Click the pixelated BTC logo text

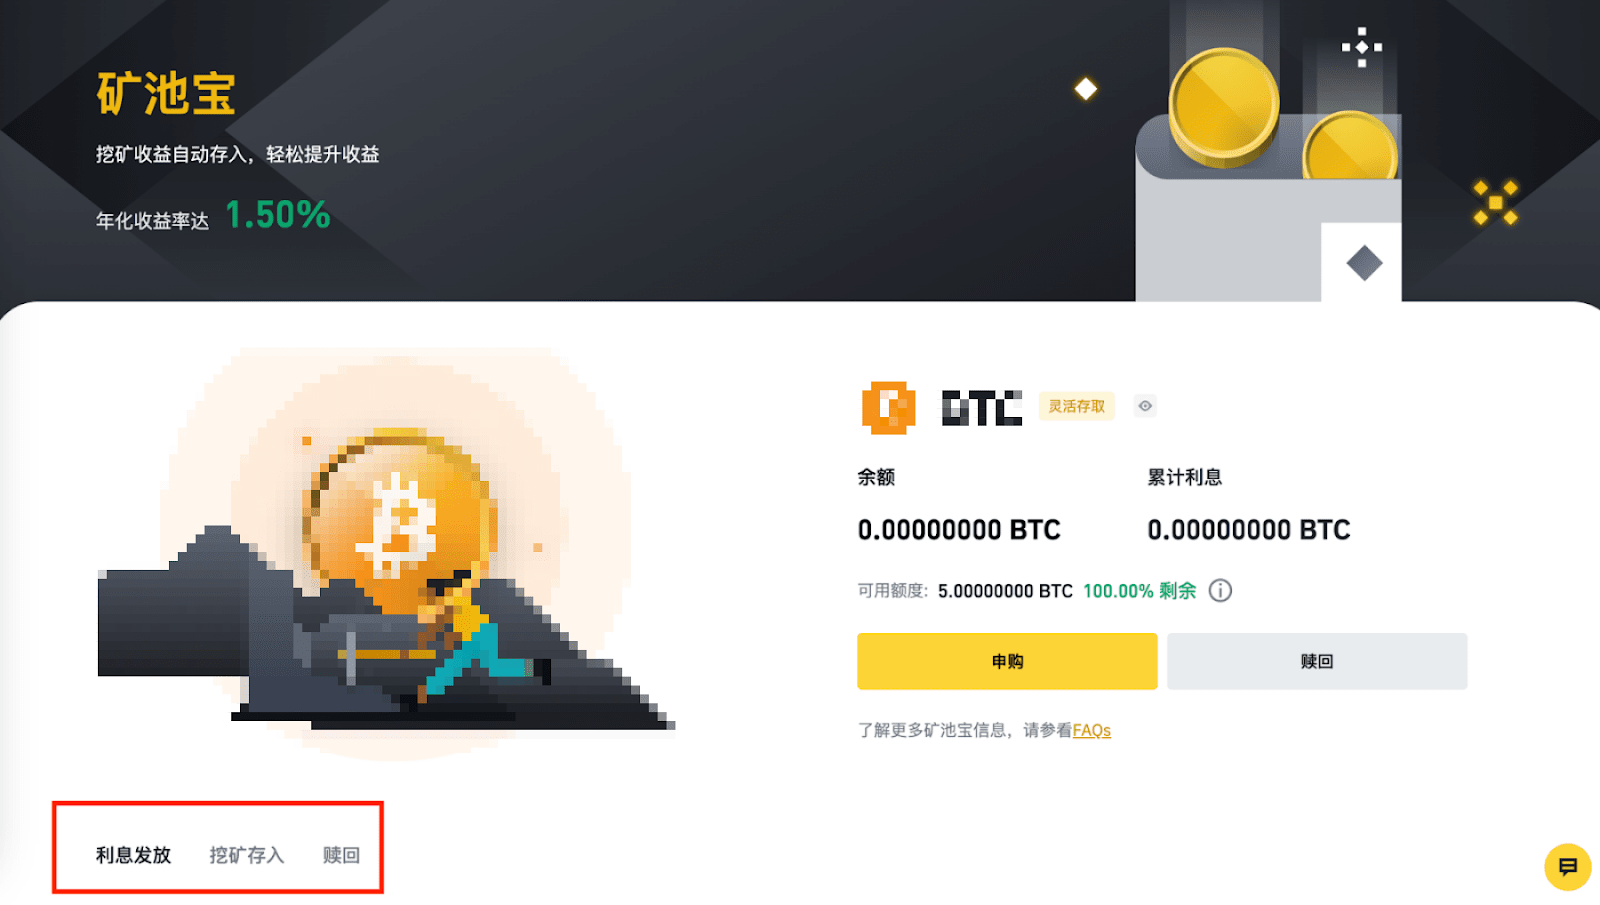click(982, 408)
